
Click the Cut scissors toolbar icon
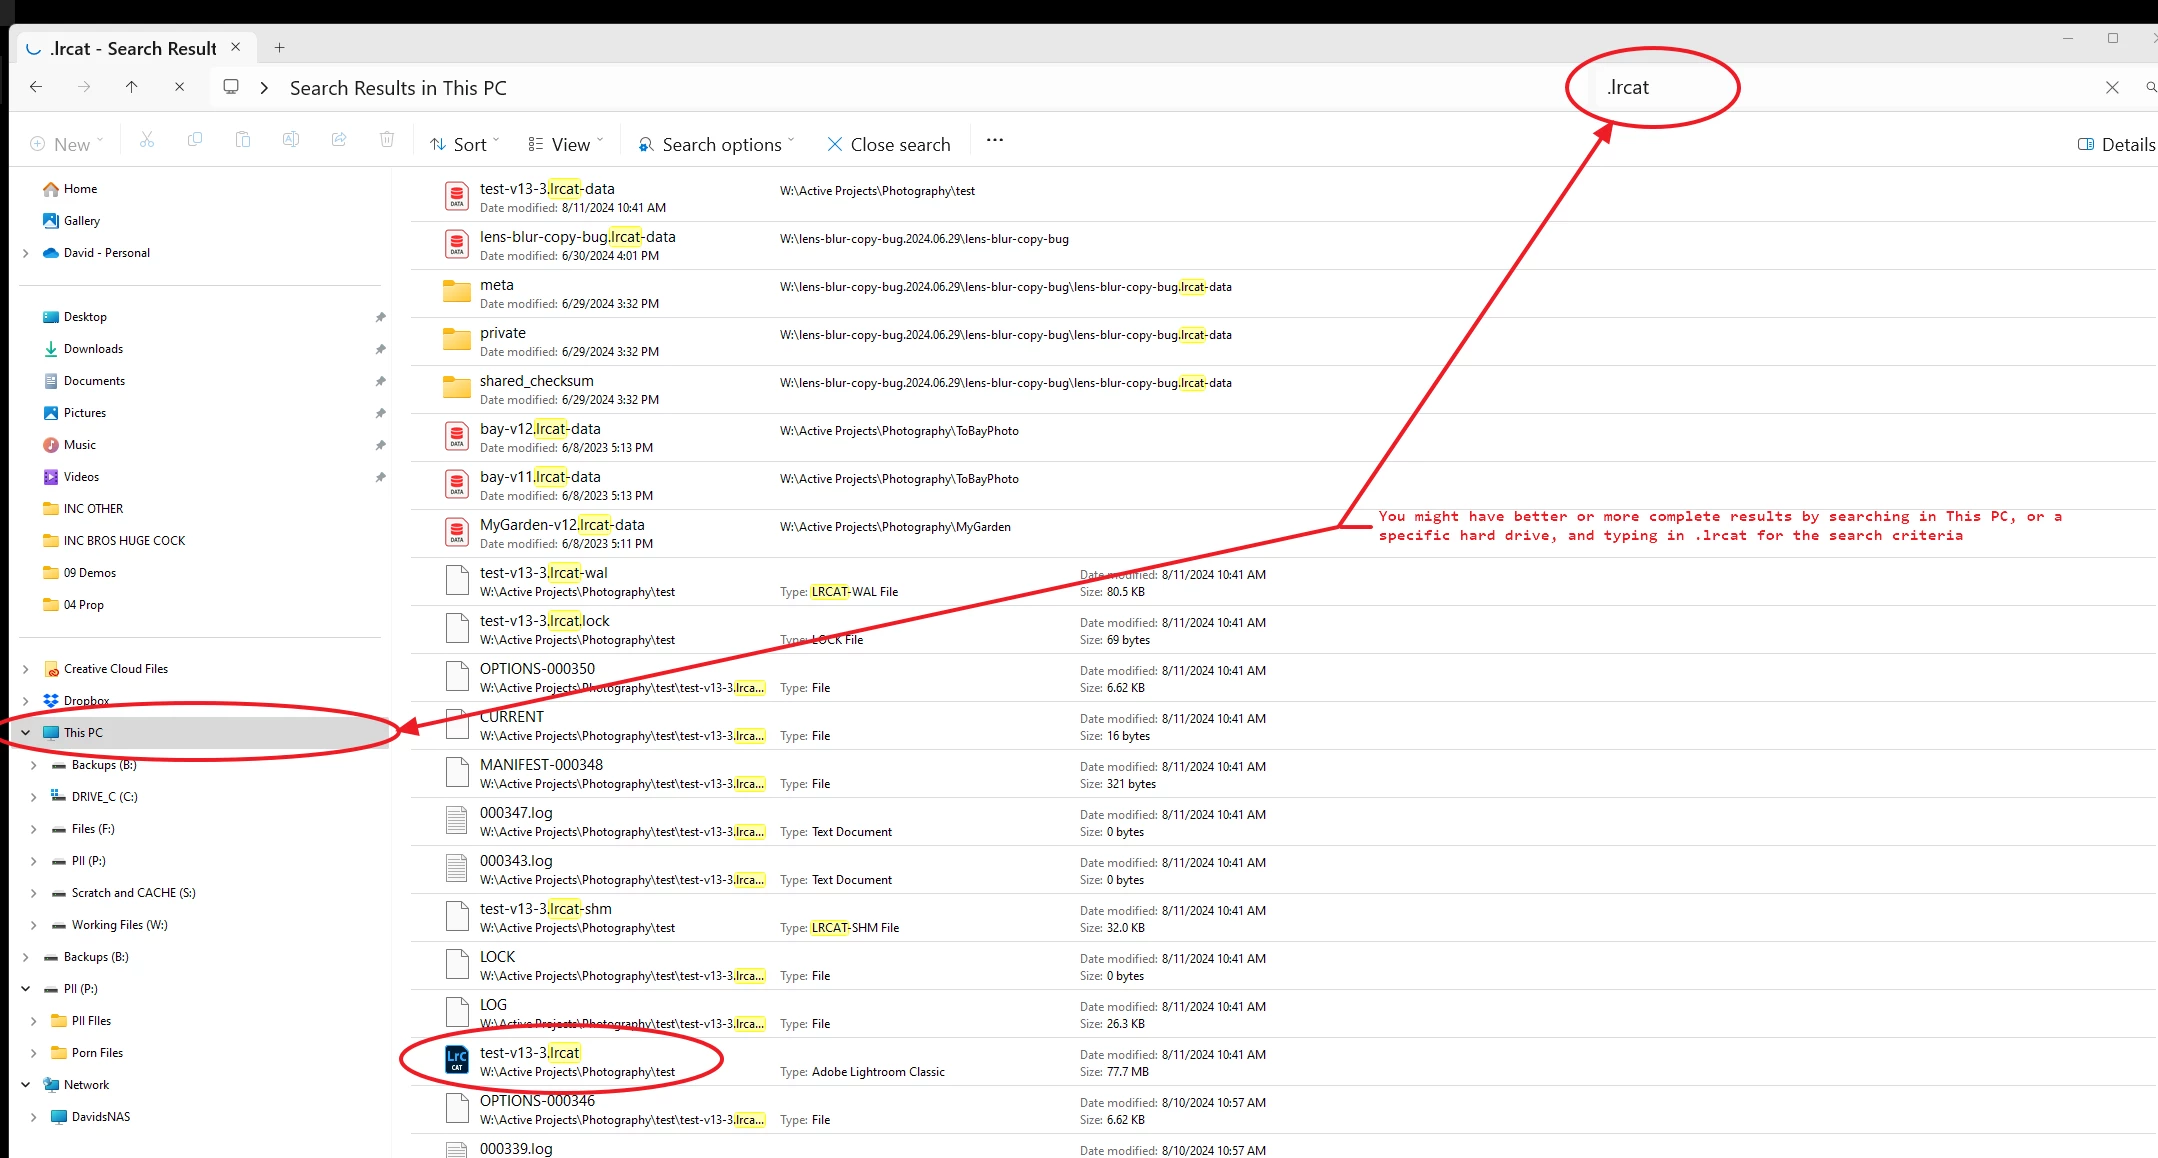[x=147, y=141]
